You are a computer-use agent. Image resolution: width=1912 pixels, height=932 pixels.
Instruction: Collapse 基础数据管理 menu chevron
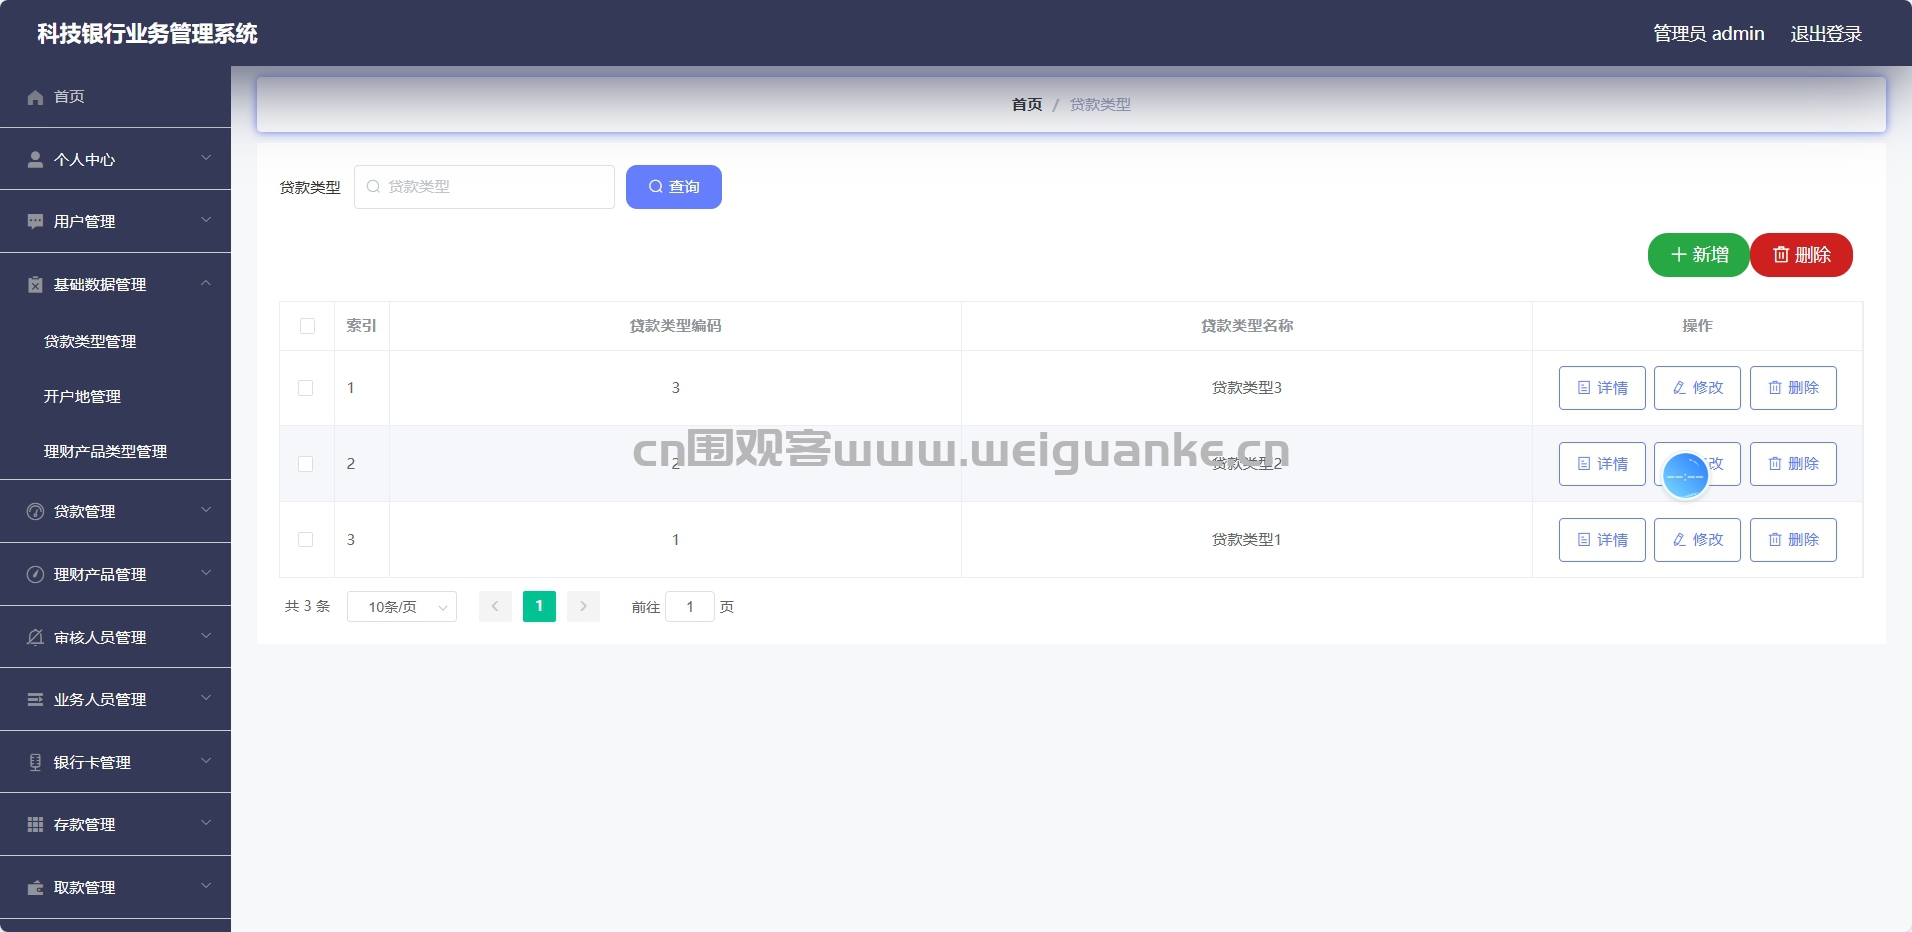[206, 283]
